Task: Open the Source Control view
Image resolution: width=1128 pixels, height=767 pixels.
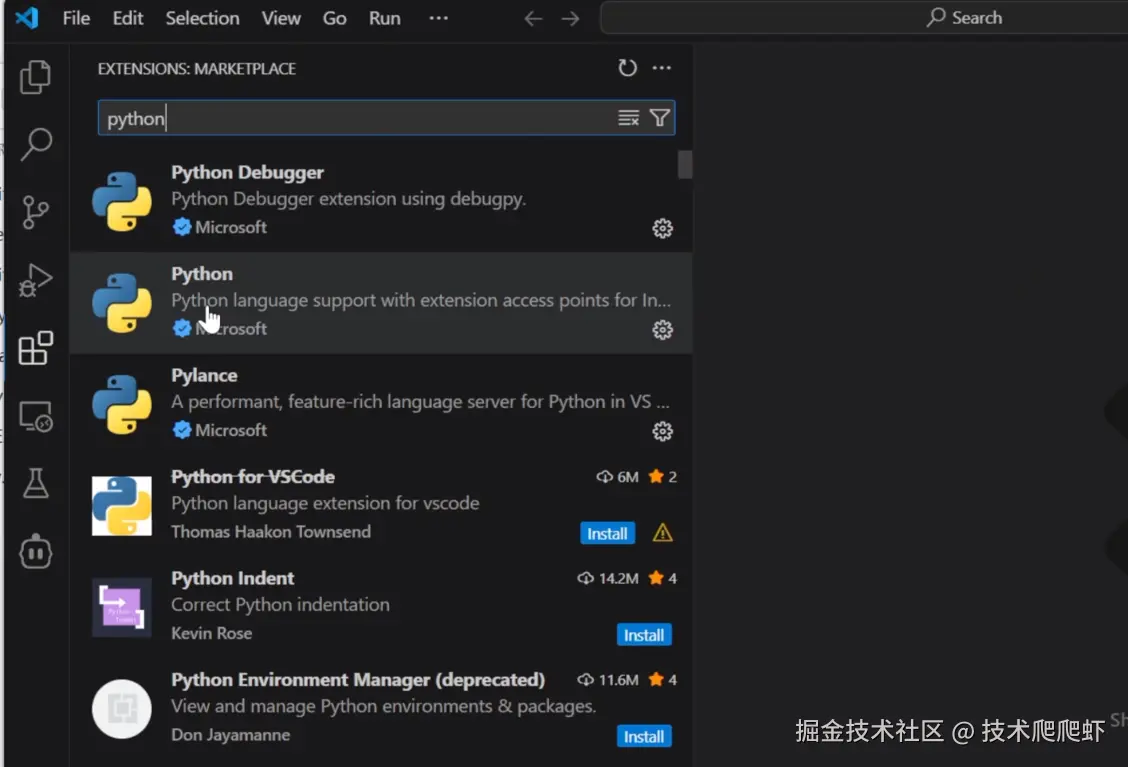Action: pyautogui.click(x=35, y=212)
